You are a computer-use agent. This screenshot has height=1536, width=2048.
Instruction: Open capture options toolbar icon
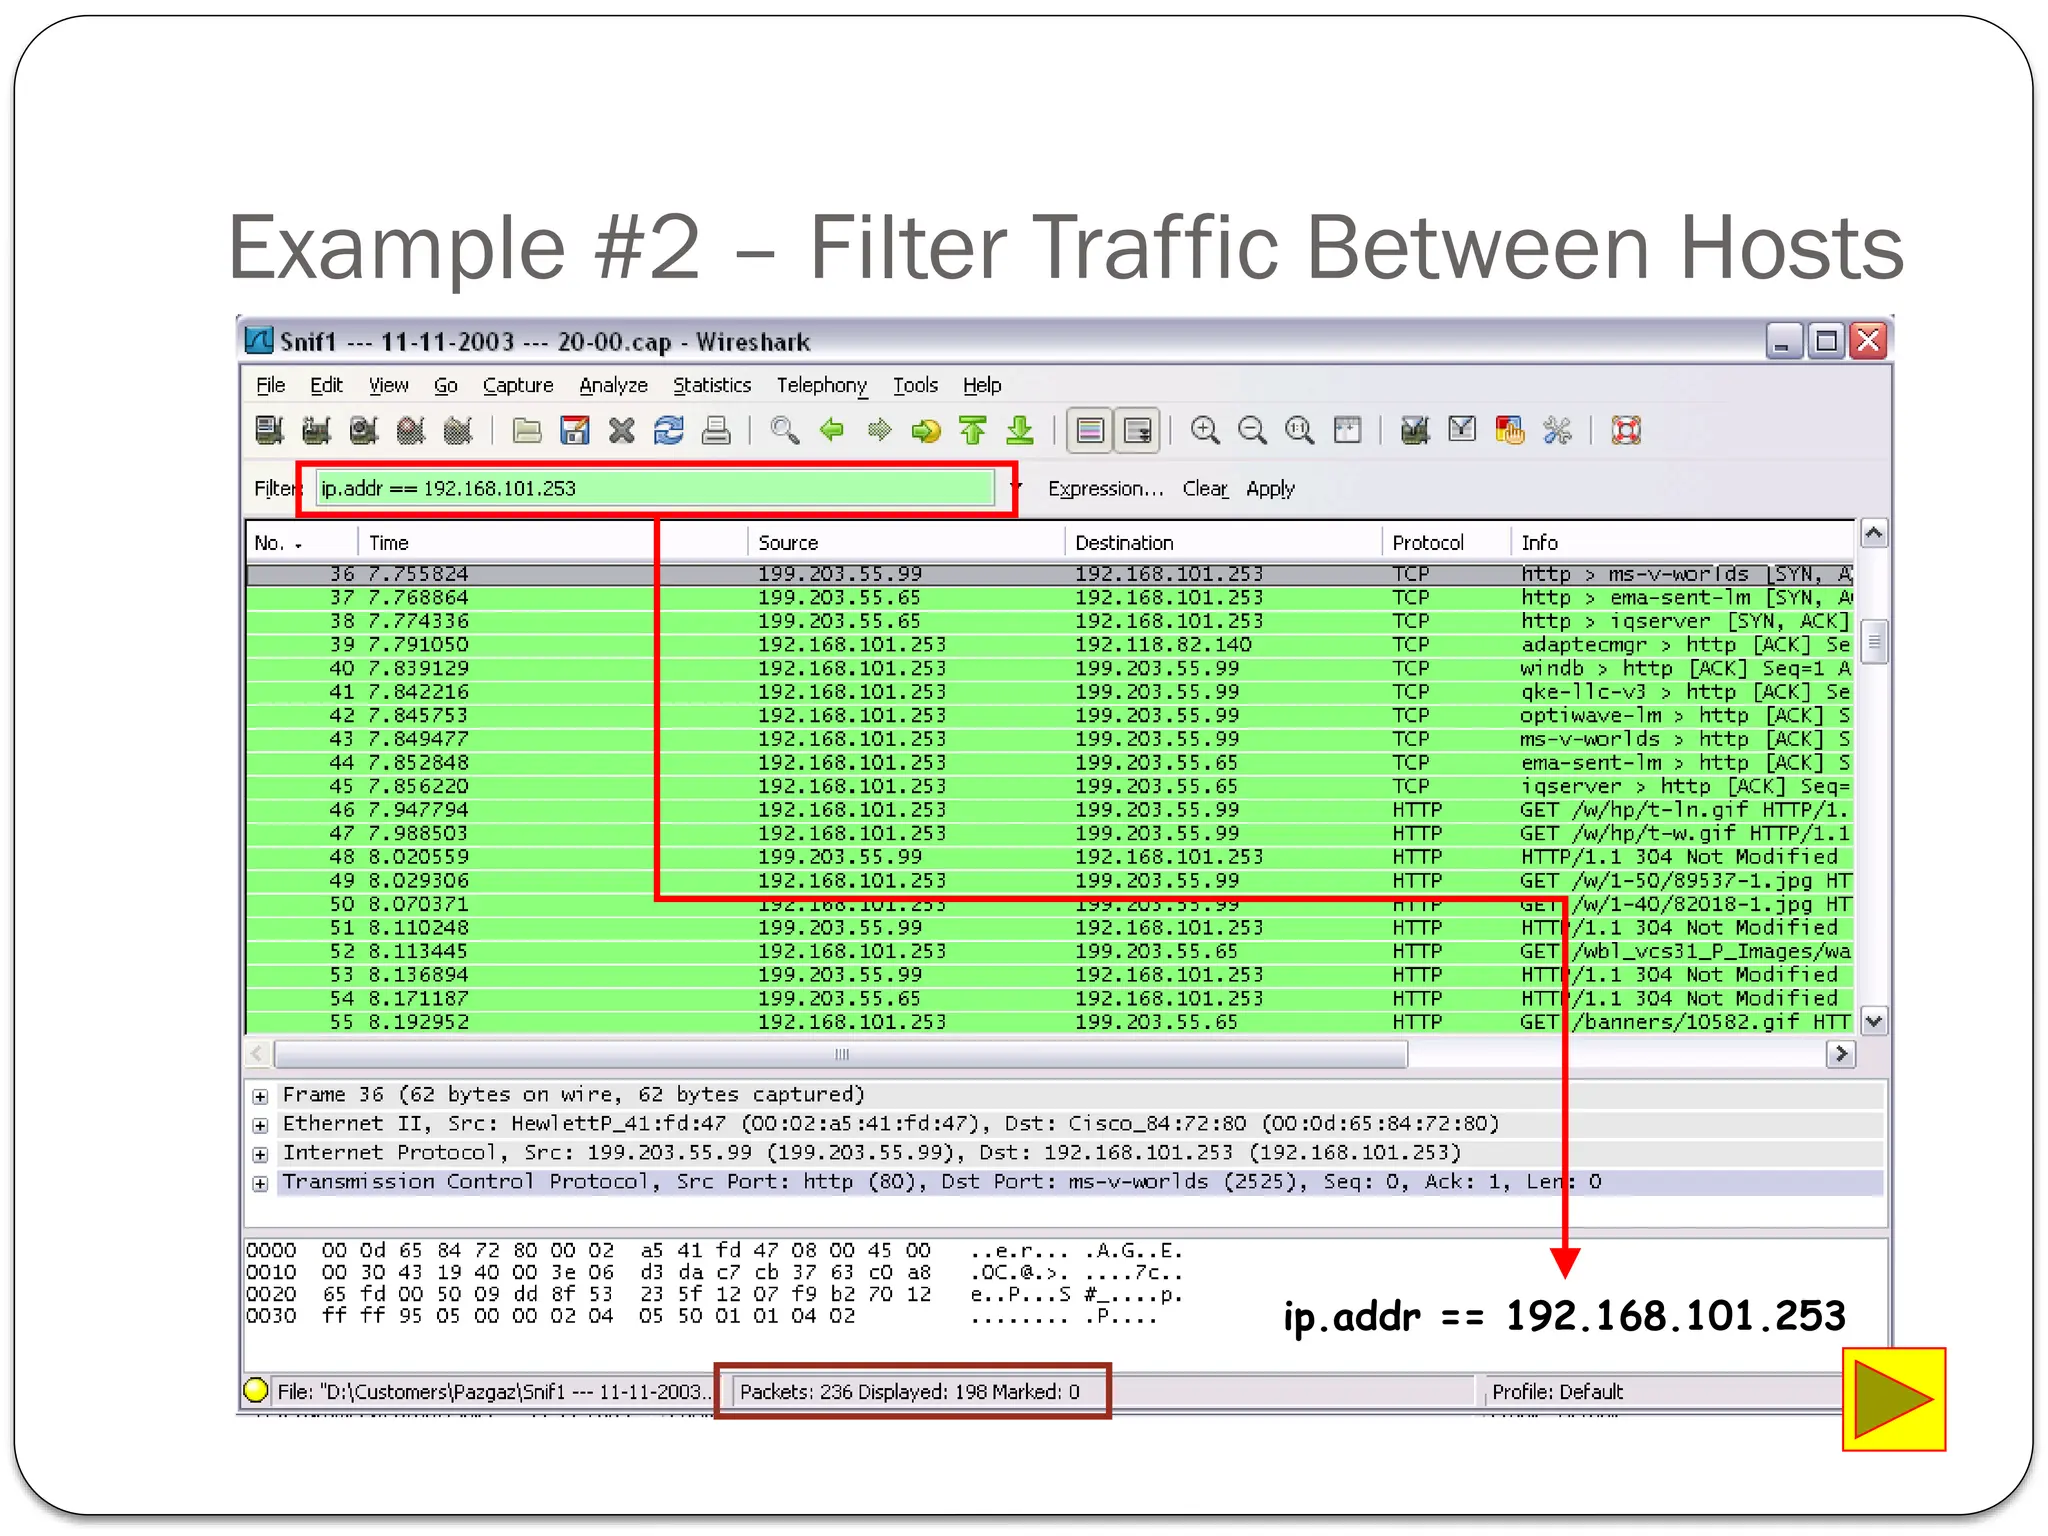tap(316, 431)
